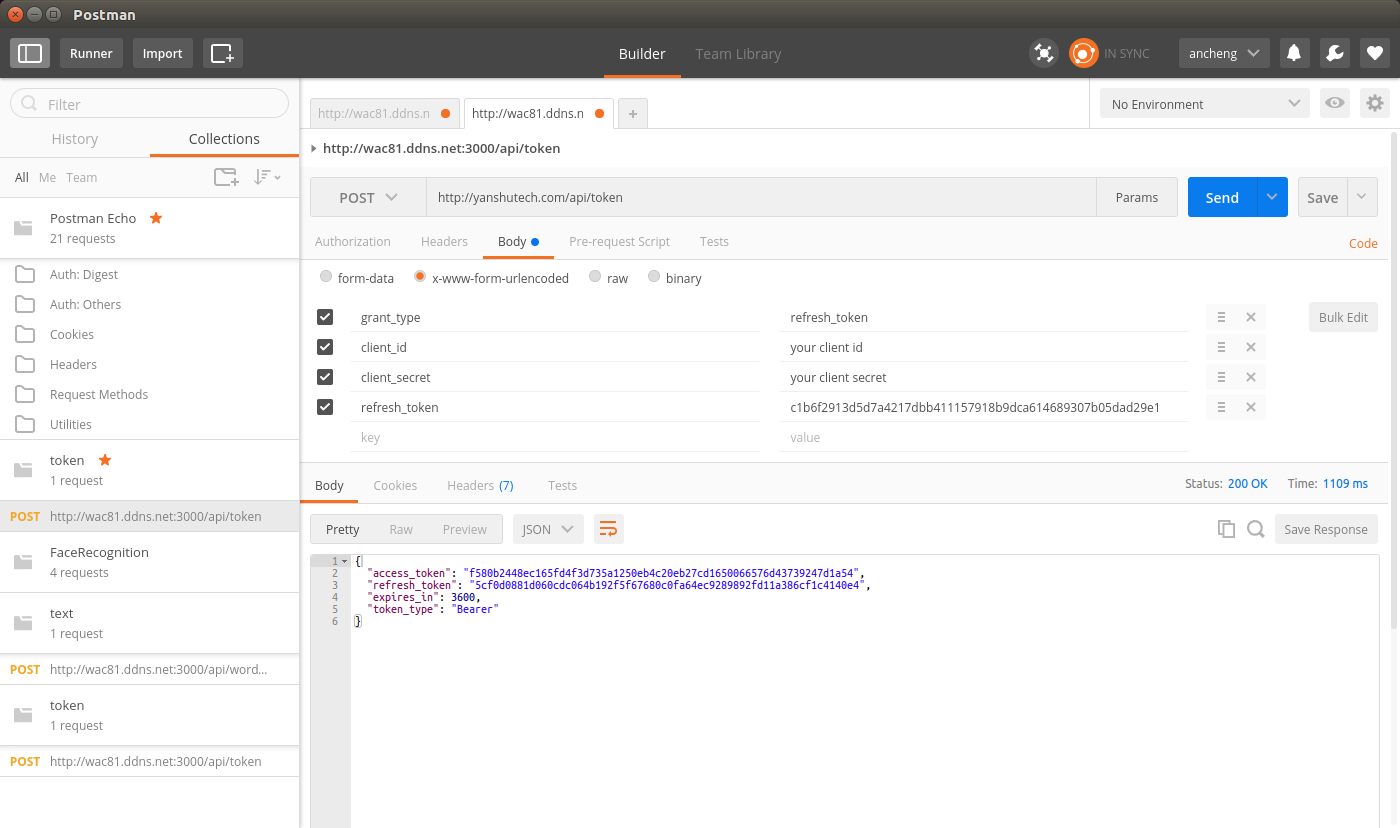Screen dimensions: 1400x828
Task: Open the response Cookies tab
Action: (x=395, y=485)
